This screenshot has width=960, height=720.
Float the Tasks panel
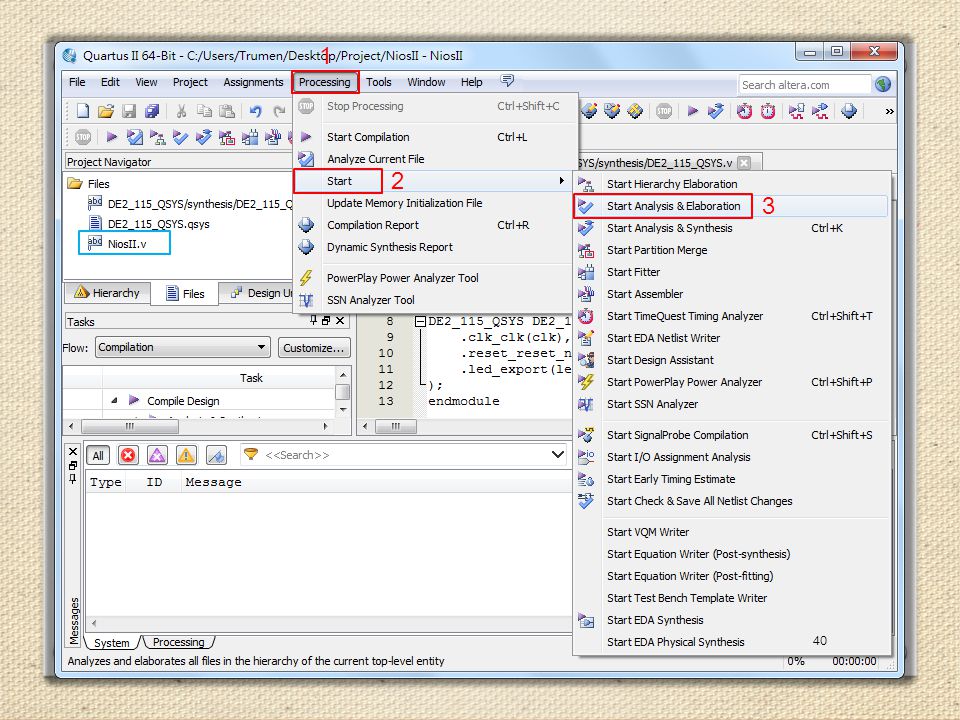pyautogui.click(x=326, y=320)
